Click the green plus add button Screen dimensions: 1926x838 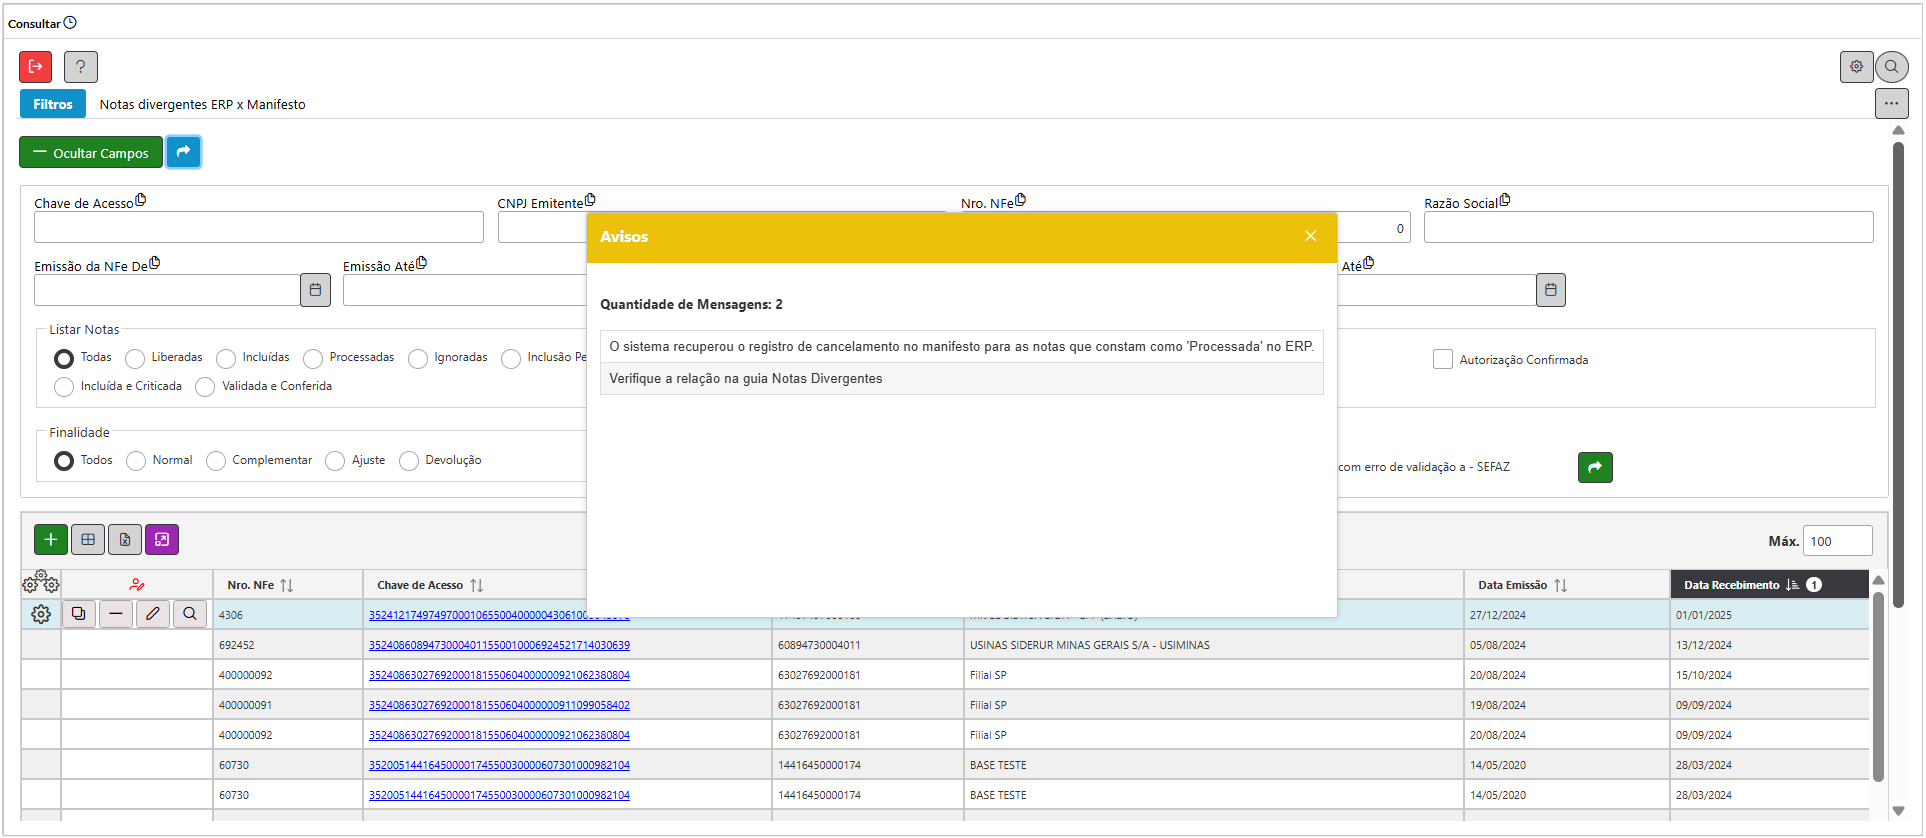coord(51,540)
